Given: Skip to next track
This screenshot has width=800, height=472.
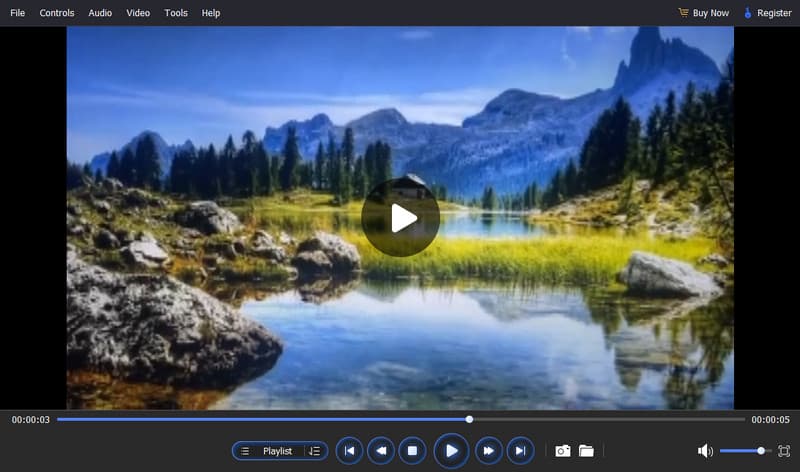Looking at the screenshot, I should [520, 451].
